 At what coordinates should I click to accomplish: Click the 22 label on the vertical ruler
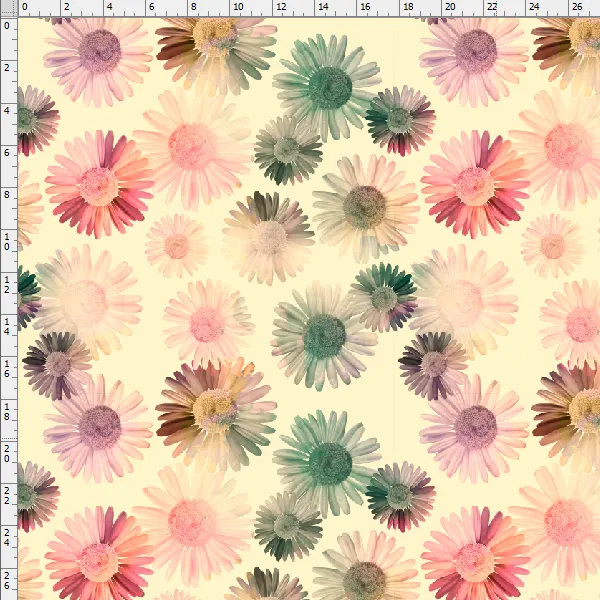pos(7,496)
